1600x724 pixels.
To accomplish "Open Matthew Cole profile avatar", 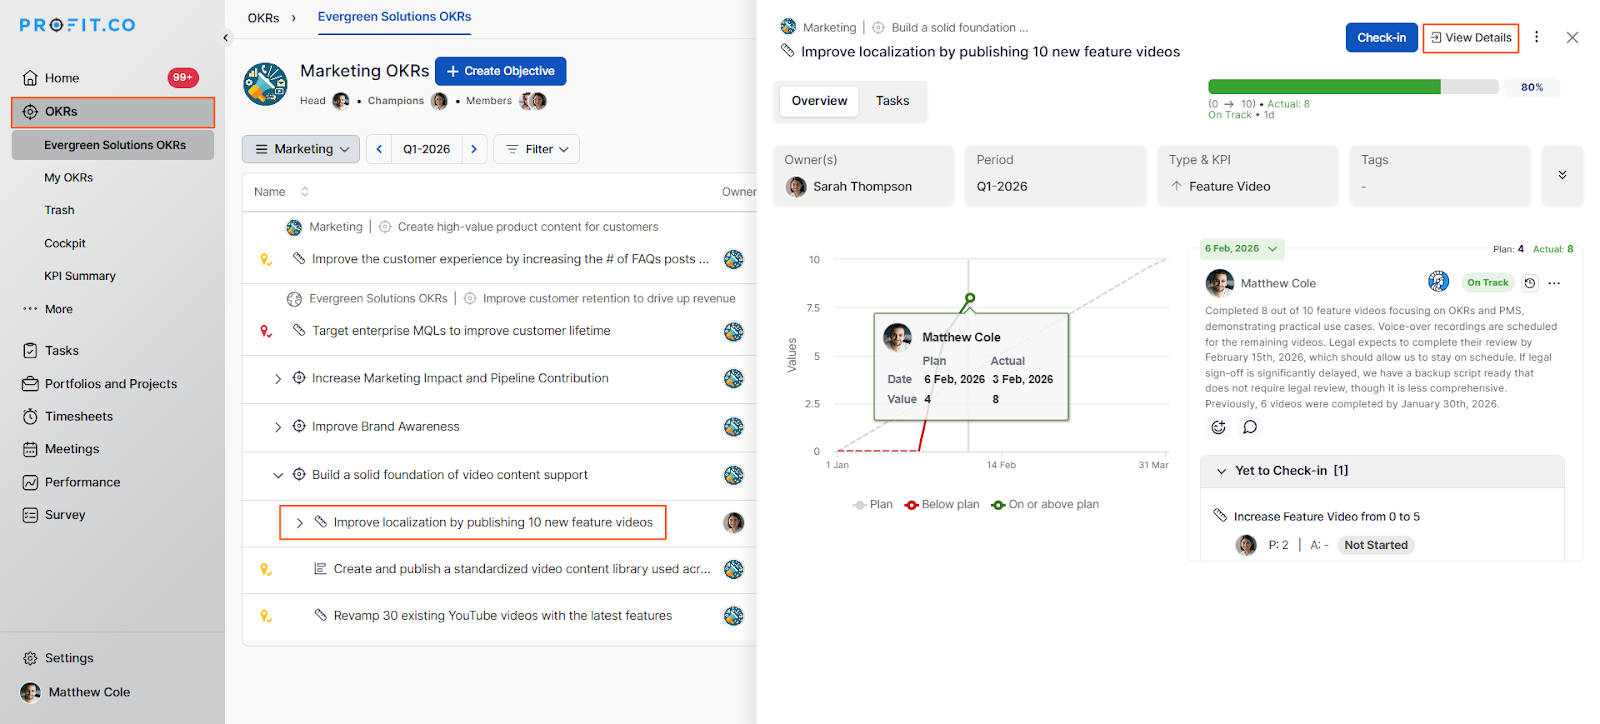I will 31,692.
